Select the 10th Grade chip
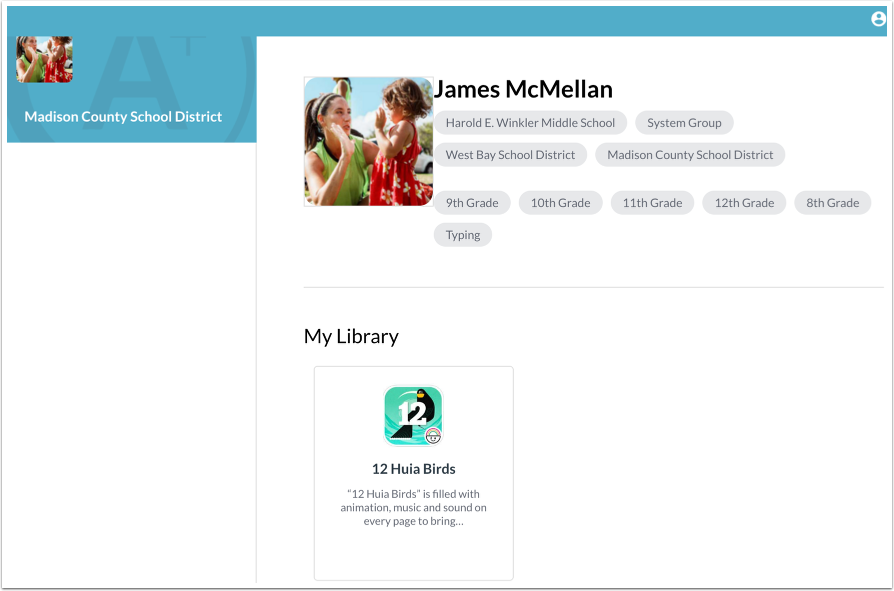The image size is (894, 591). tap(560, 202)
